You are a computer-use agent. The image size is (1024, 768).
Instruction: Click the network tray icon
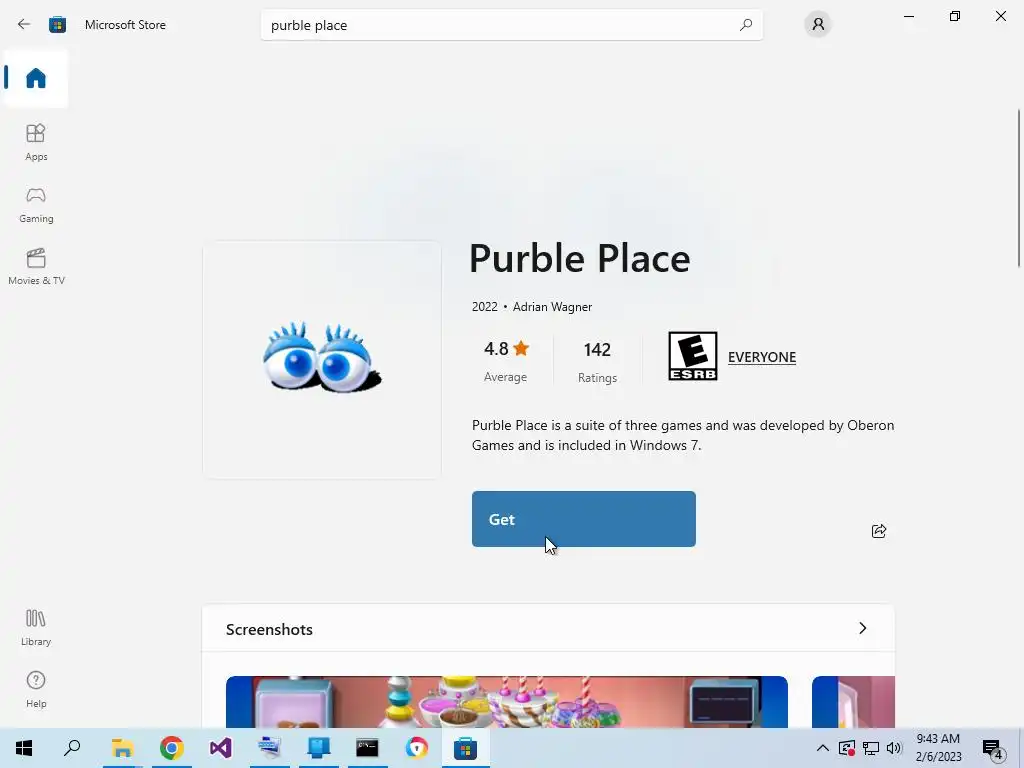point(871,748)
